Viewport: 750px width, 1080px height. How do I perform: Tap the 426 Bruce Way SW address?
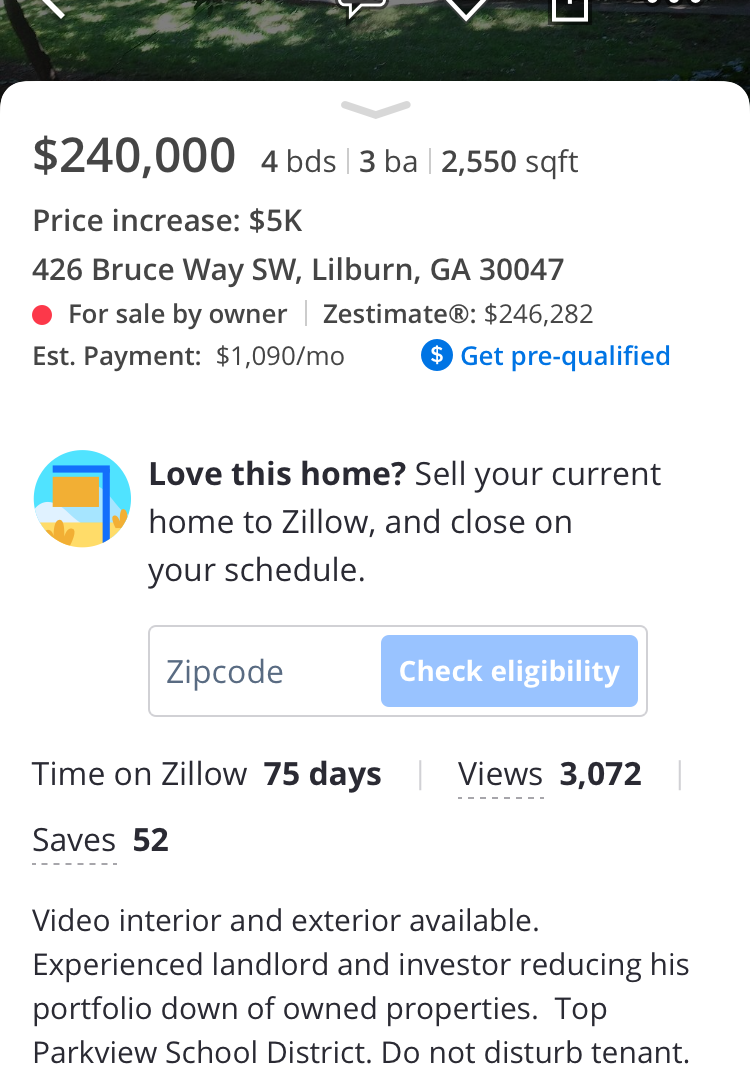[298, 269]
